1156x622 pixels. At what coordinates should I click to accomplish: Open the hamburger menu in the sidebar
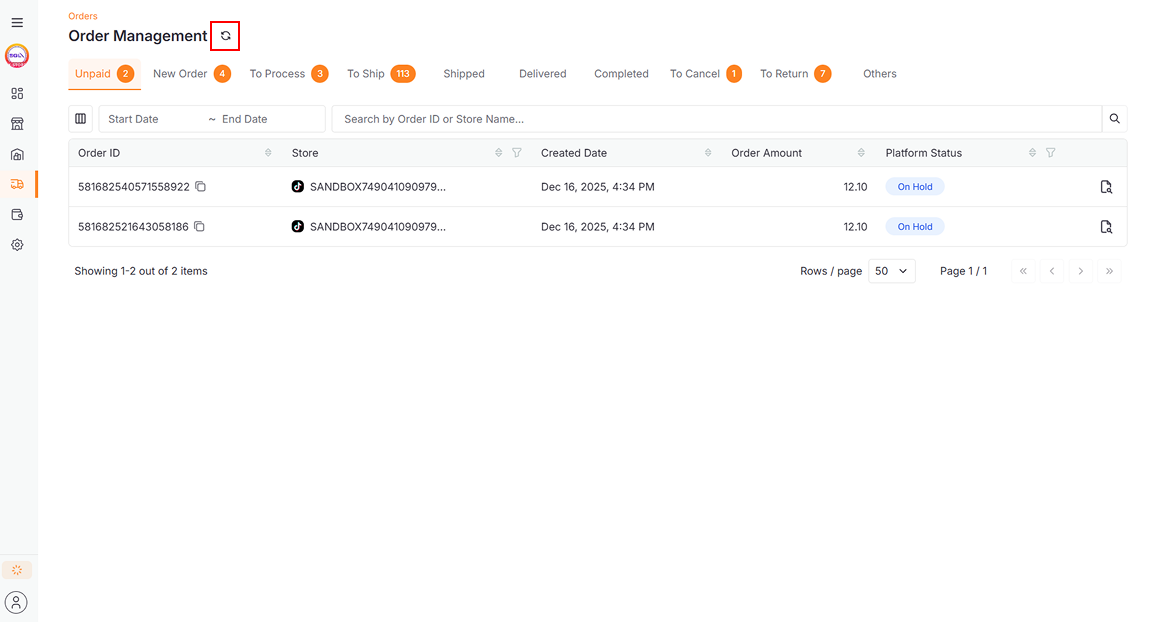[17, 22]
